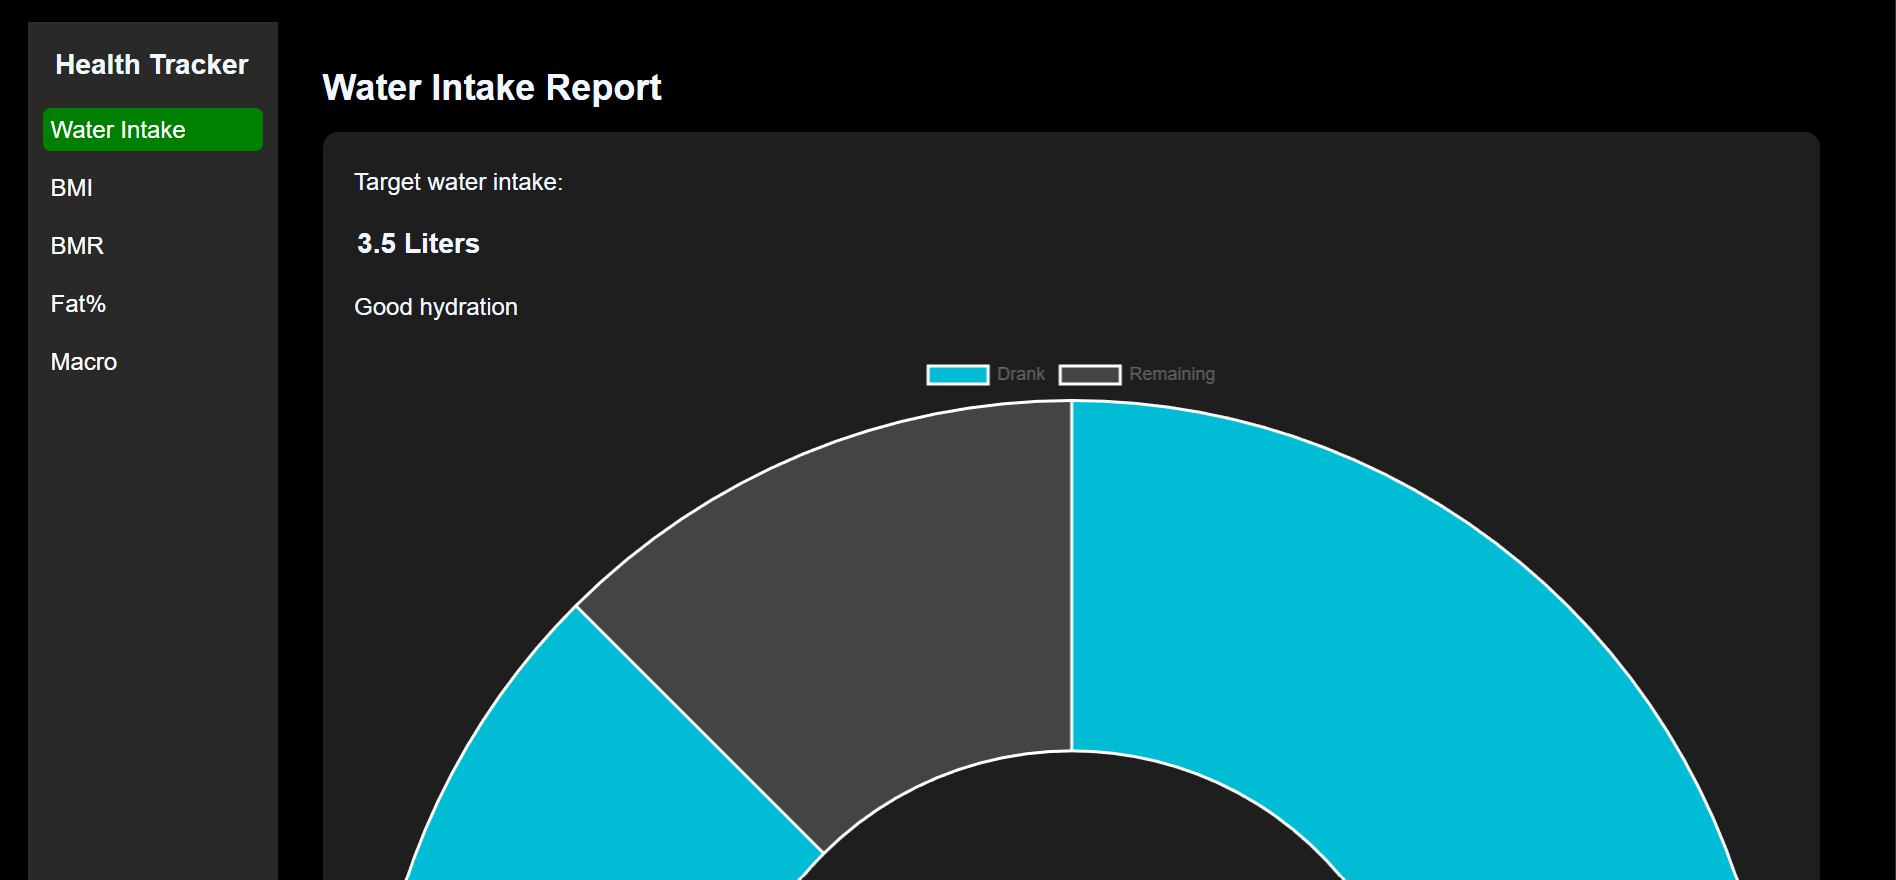This screenshot has width=1896, height=880.
Task: Open the Fat% section
Action: click(78, 304)
